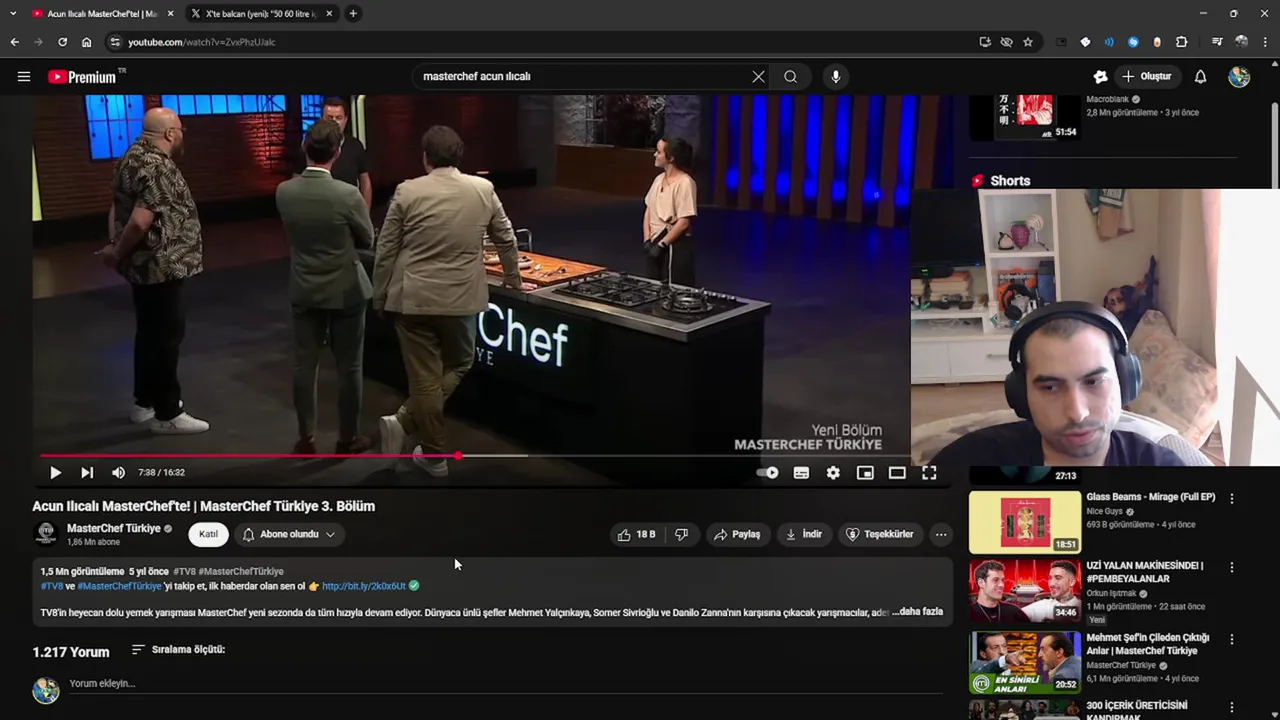Open the three-dot more actions menu
Screen dimensions: 1280x720
pyautogui.click(x=941, y=534)
